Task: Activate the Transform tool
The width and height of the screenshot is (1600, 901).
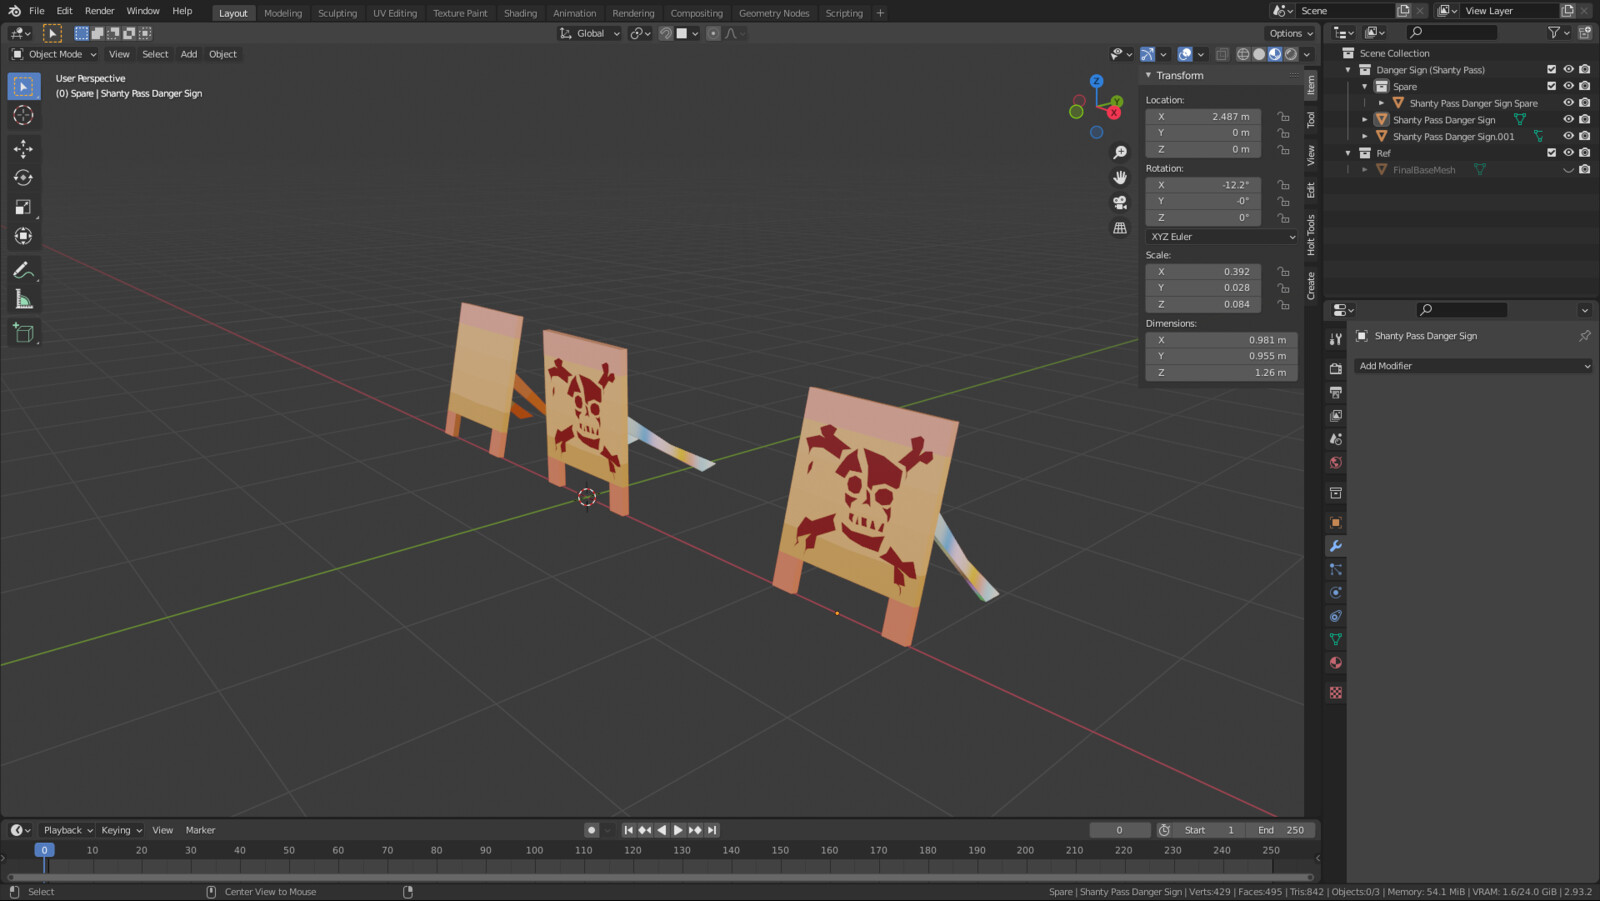Action: 23,236
